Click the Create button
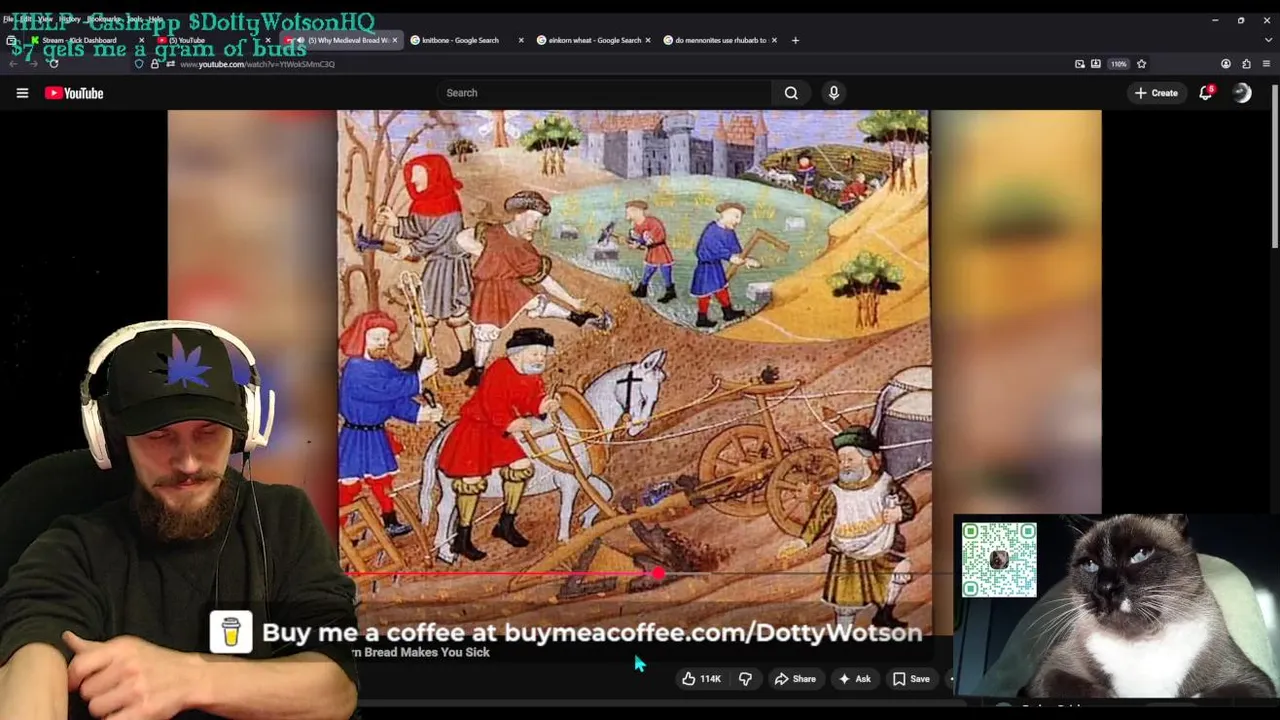The image size is (1280, 720). tap(1156, 93)
